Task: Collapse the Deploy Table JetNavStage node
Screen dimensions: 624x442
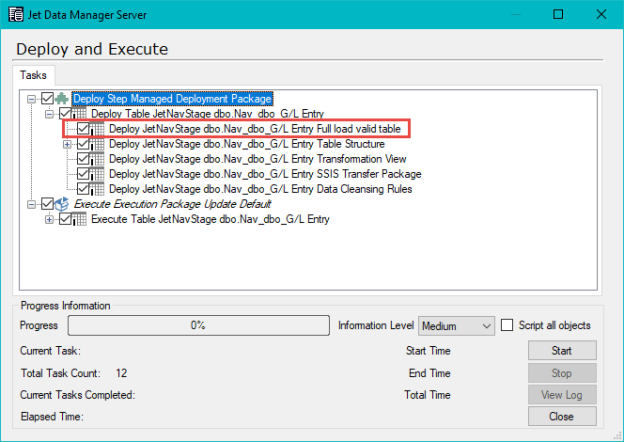Action: pyautogui.click(x=49, y=114)
